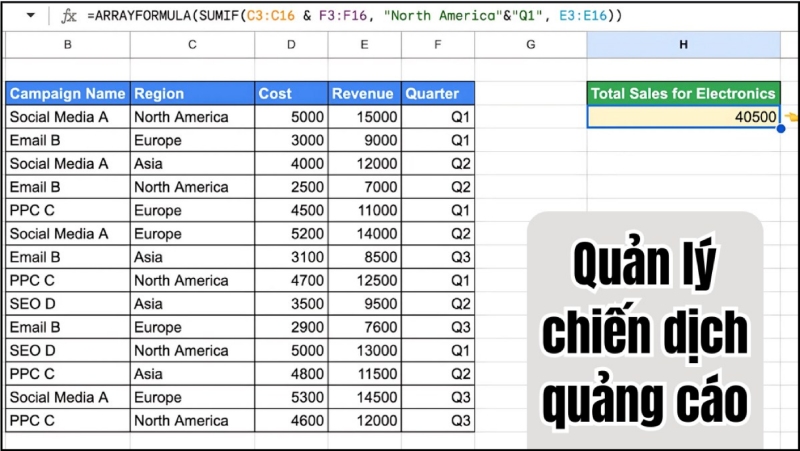Click the Campaign Name header cell

[x=68, y=93]
